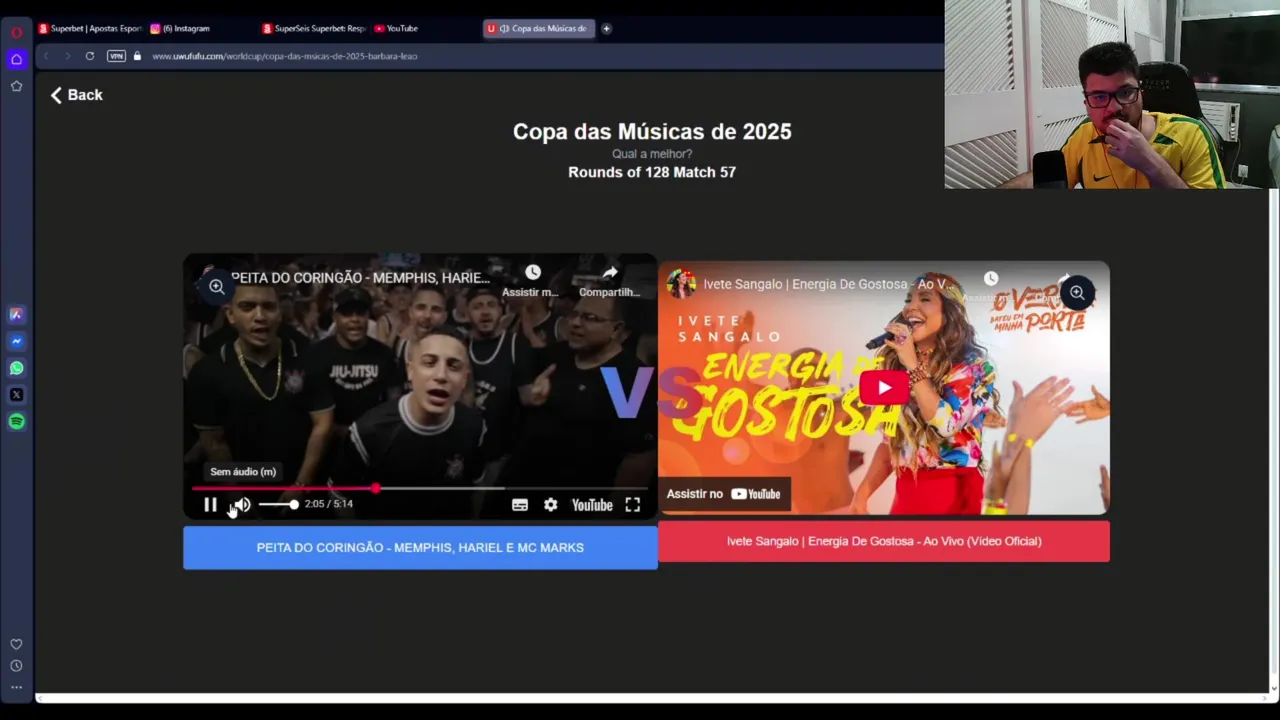Enter fullscreen on left video

pyautogui.click(x=633, y=505)
